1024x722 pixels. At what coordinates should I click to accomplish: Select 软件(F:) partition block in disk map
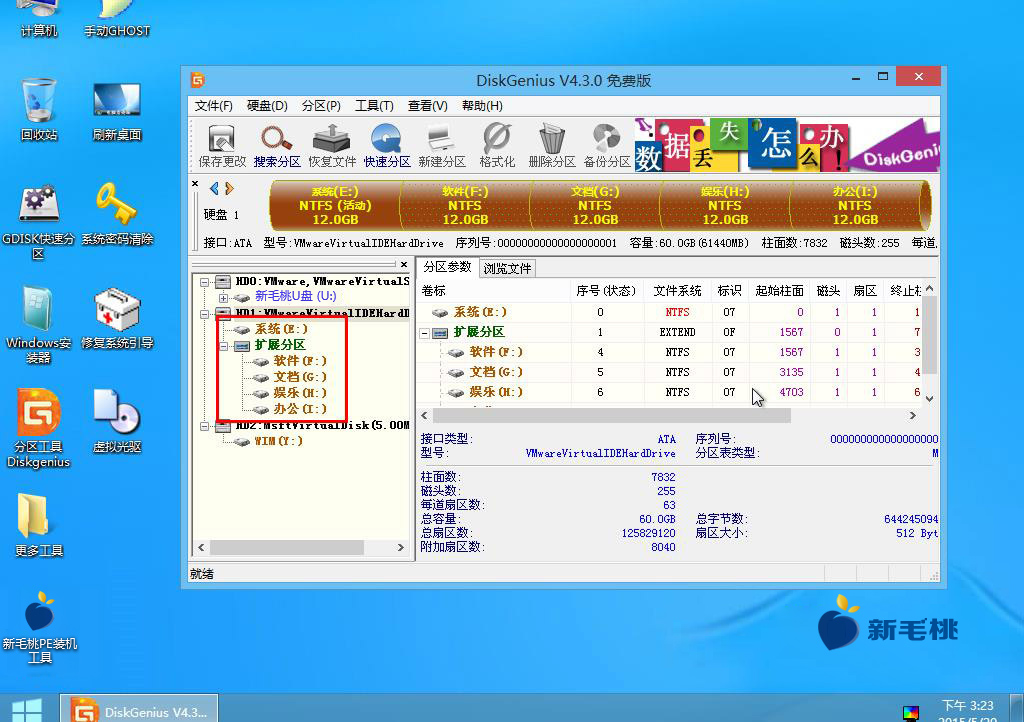tap(465, 206)
